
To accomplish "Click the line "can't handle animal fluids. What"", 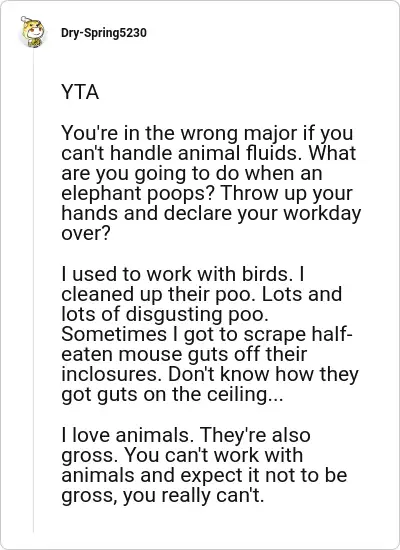I will coord(208,153).
